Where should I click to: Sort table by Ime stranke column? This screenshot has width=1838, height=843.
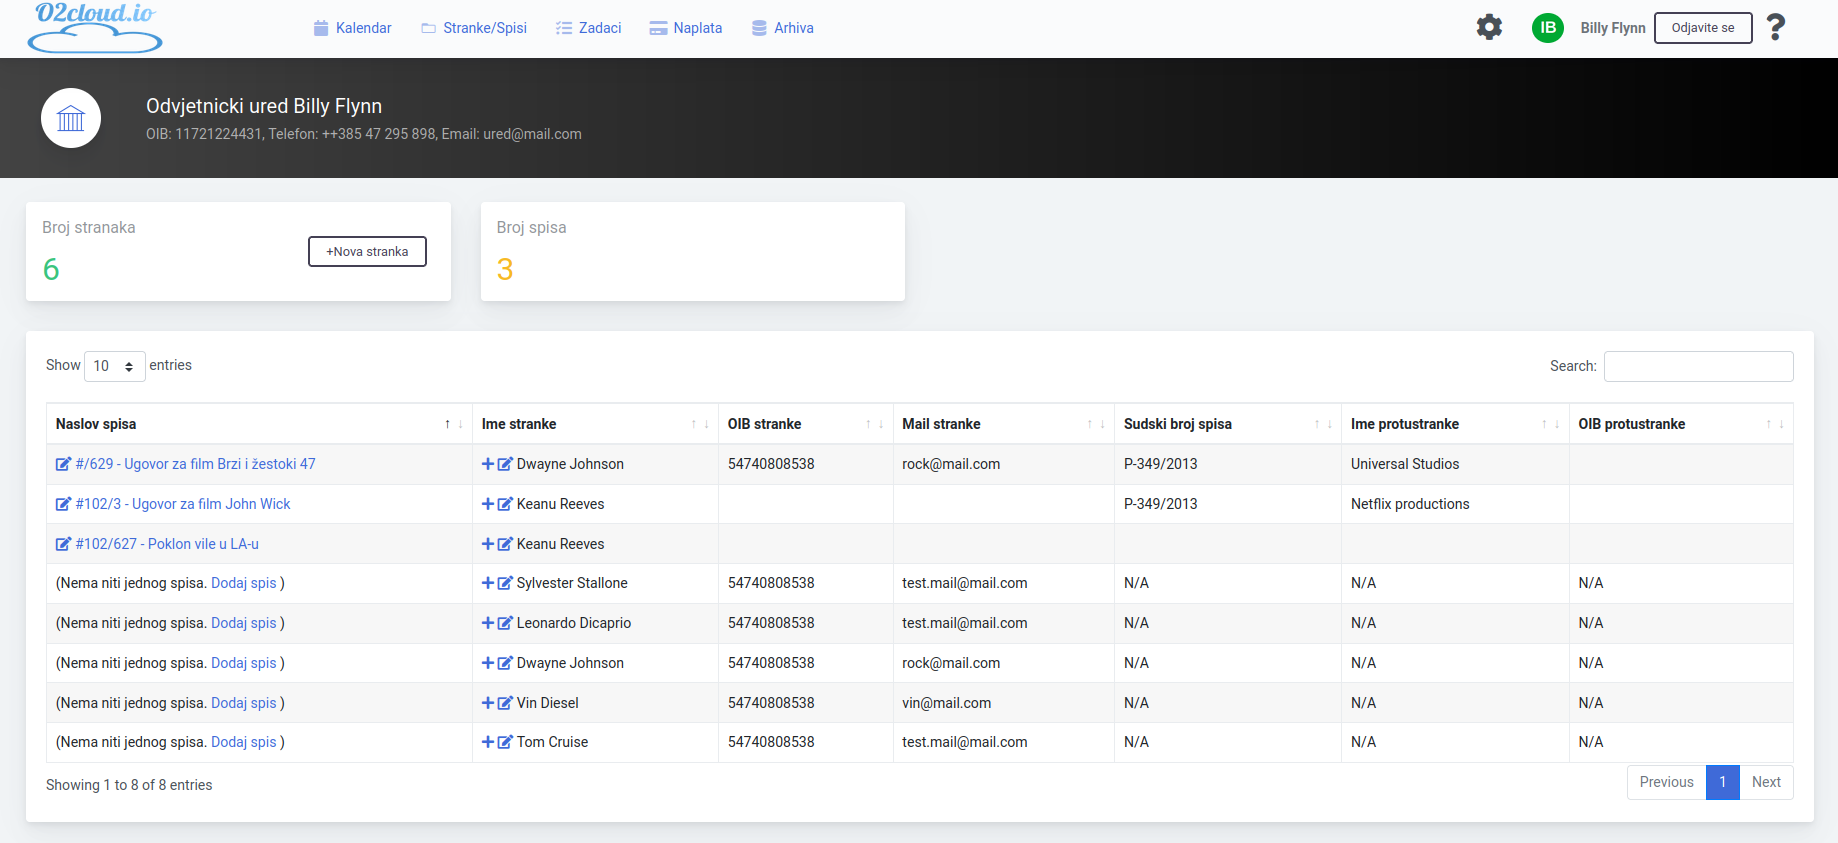click(594, 424)
